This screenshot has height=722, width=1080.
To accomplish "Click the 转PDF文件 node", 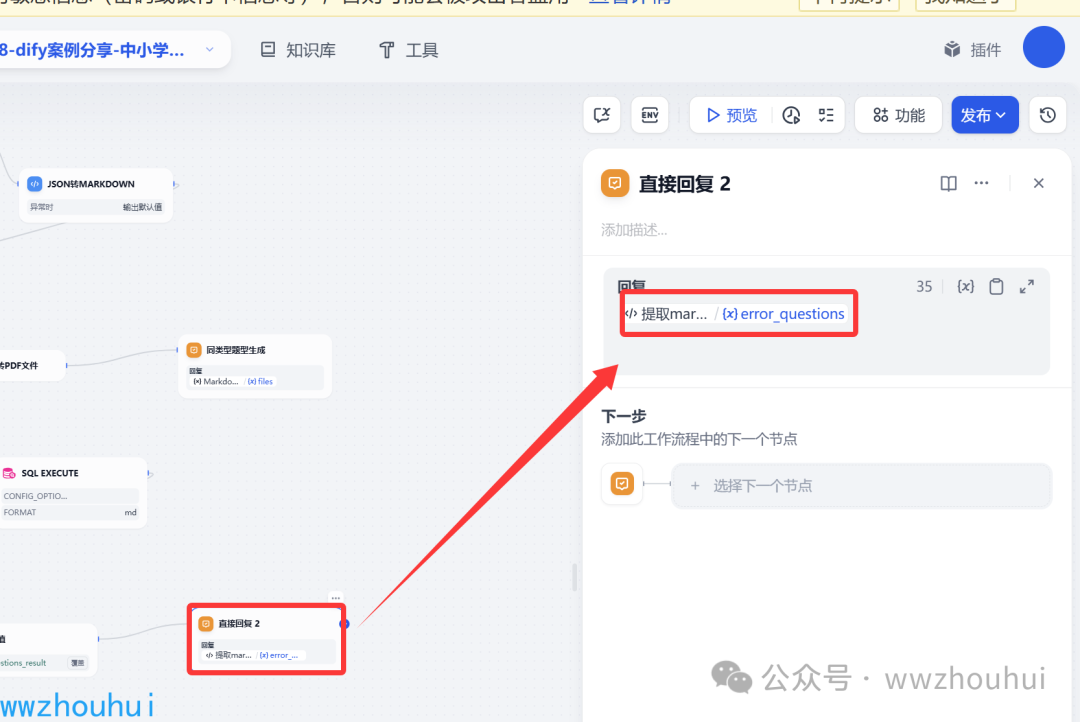I will pos(32,365).
